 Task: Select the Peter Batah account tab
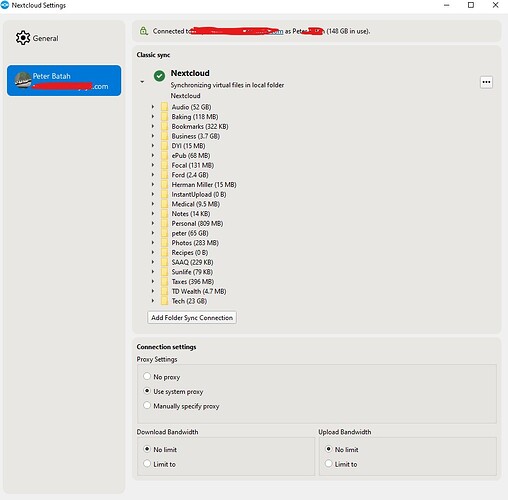(64, 80)
